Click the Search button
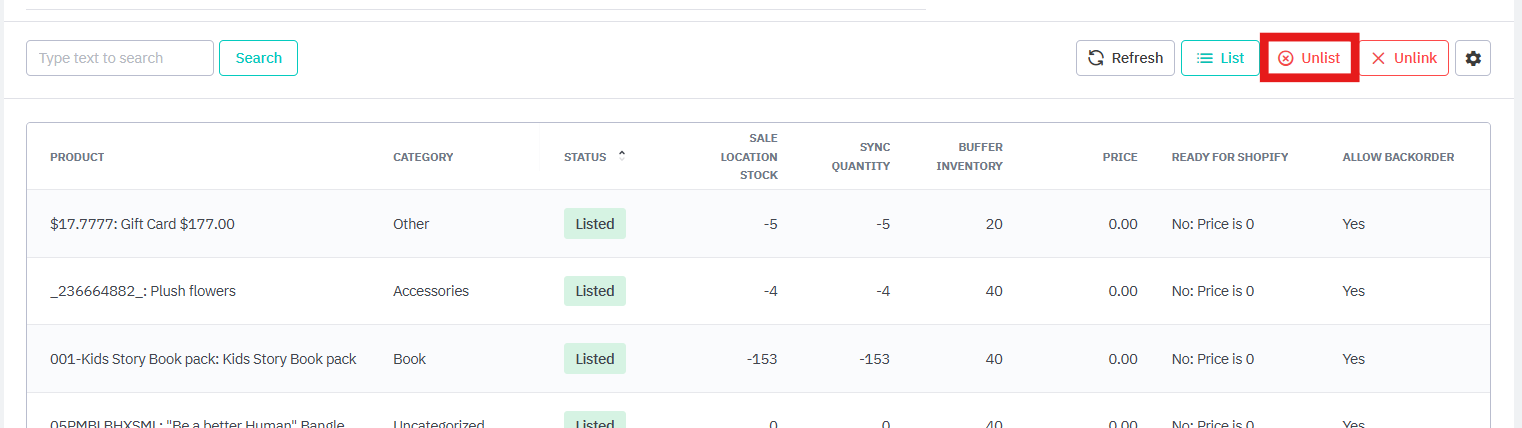The height and width of the screenshot is (428, 1522). tap(258, 58)
